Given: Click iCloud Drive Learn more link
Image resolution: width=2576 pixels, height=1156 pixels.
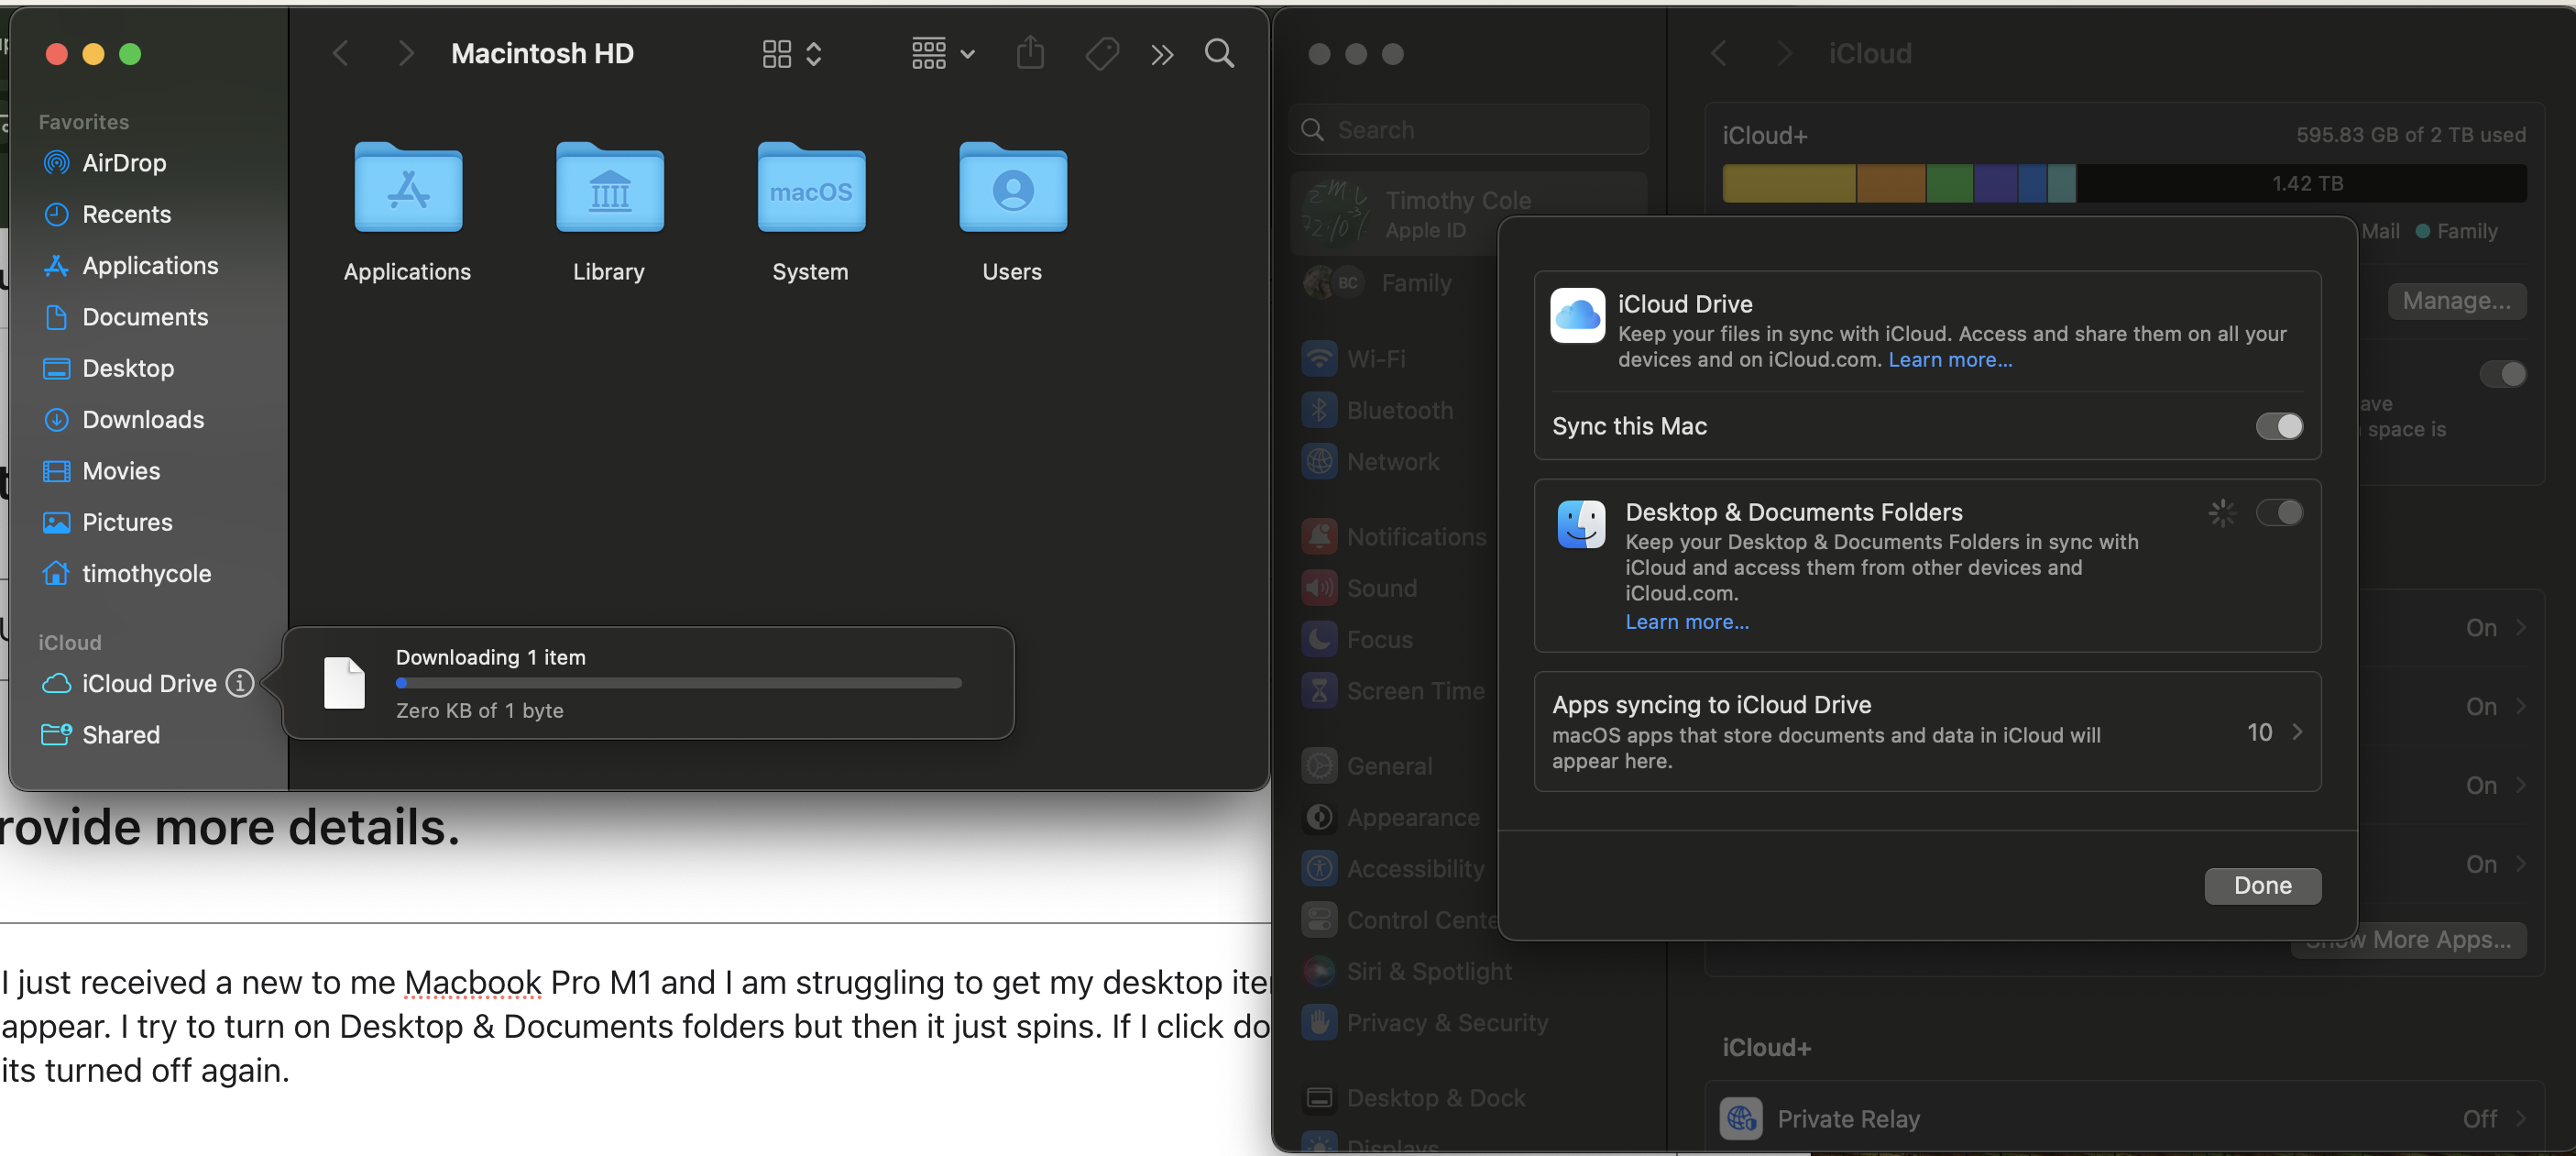Looking at the screenshot, I should click(x=1949, y=360).
